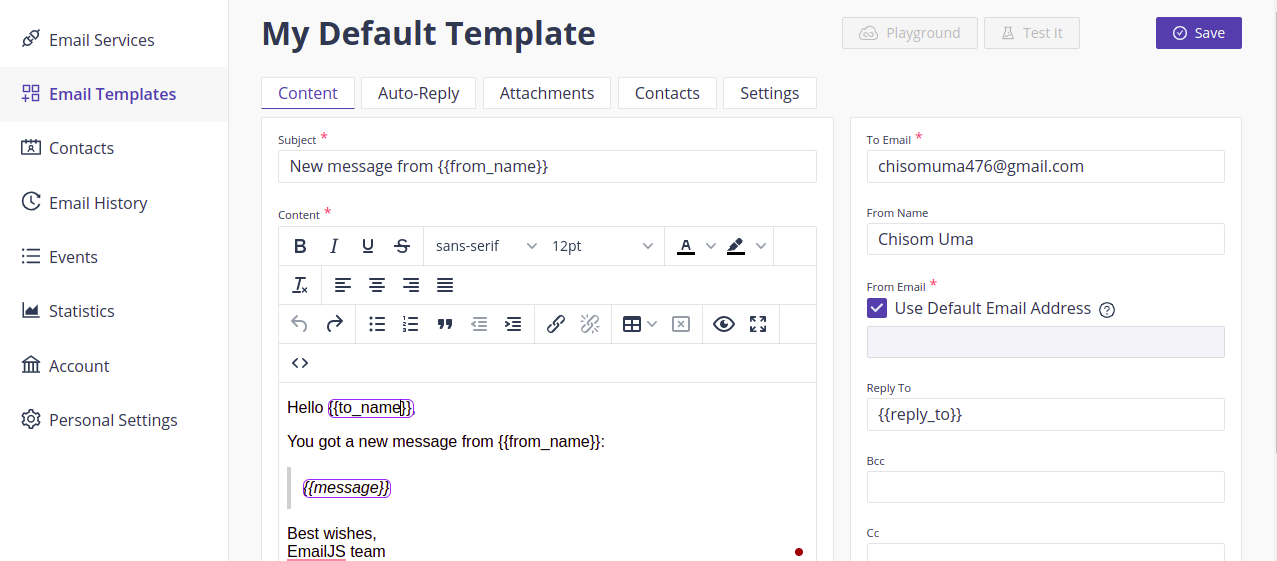The width and height of the screenshot is (1277, 561).
Task: Decrease indent of paragraph
Action: pos(479,324)
